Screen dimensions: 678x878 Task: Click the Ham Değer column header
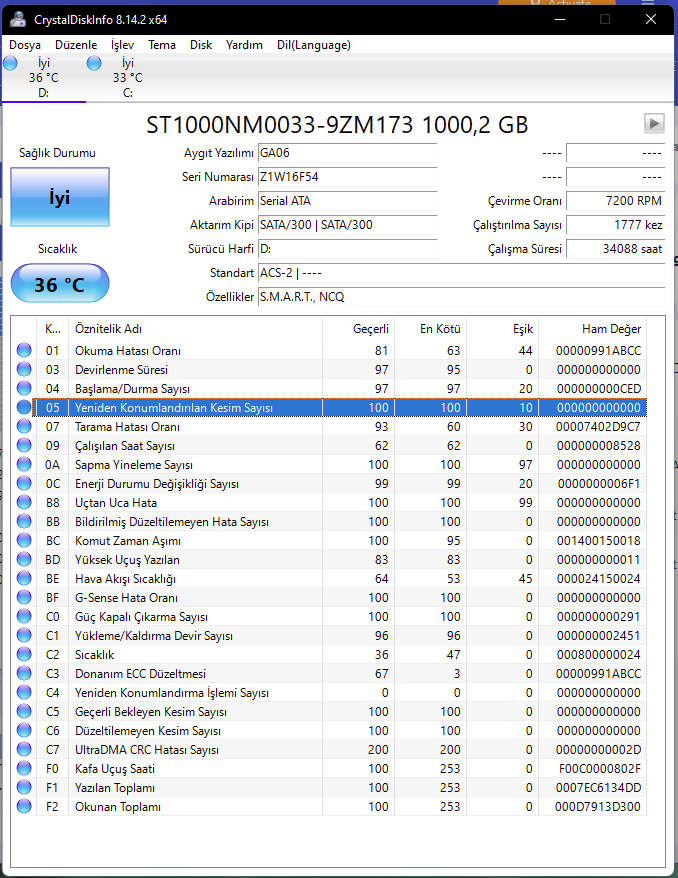[x=611, y=329]
